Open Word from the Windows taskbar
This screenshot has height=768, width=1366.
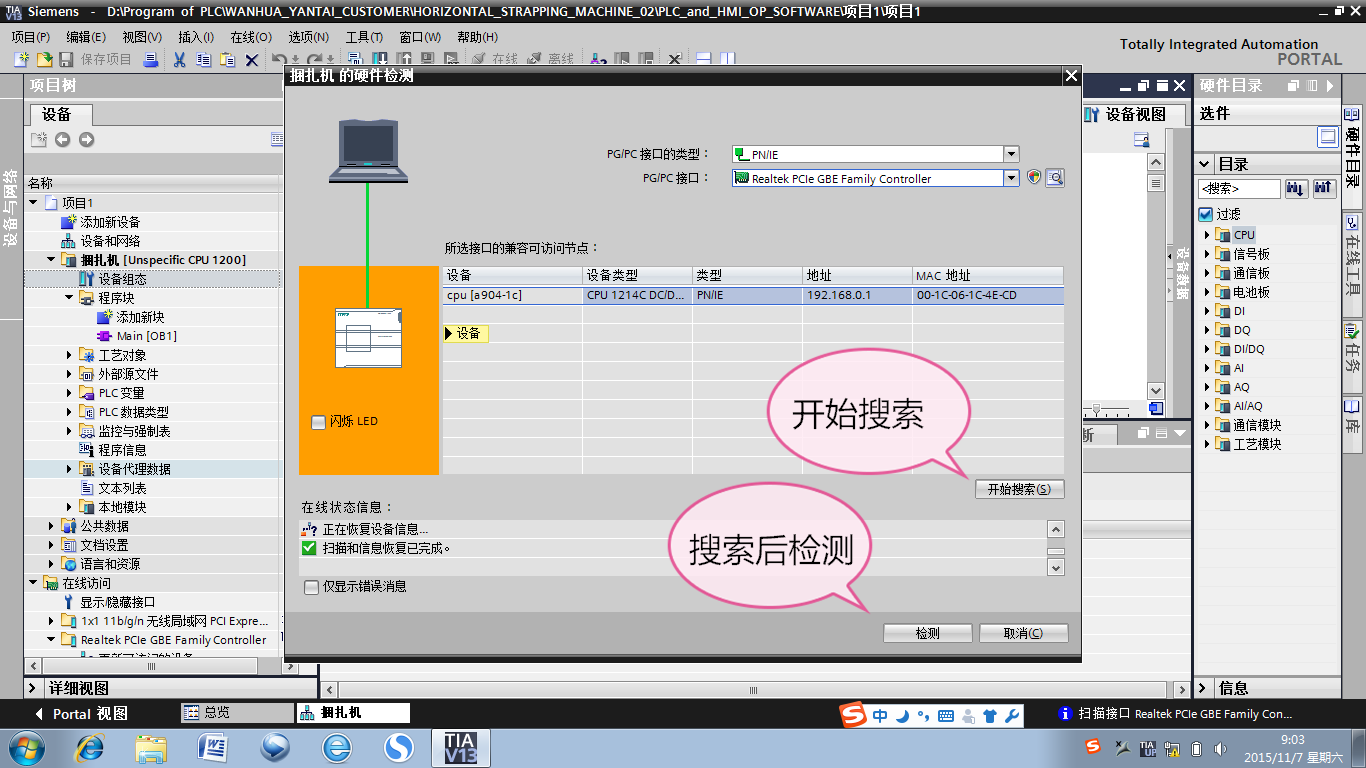[x=213, y=747]
